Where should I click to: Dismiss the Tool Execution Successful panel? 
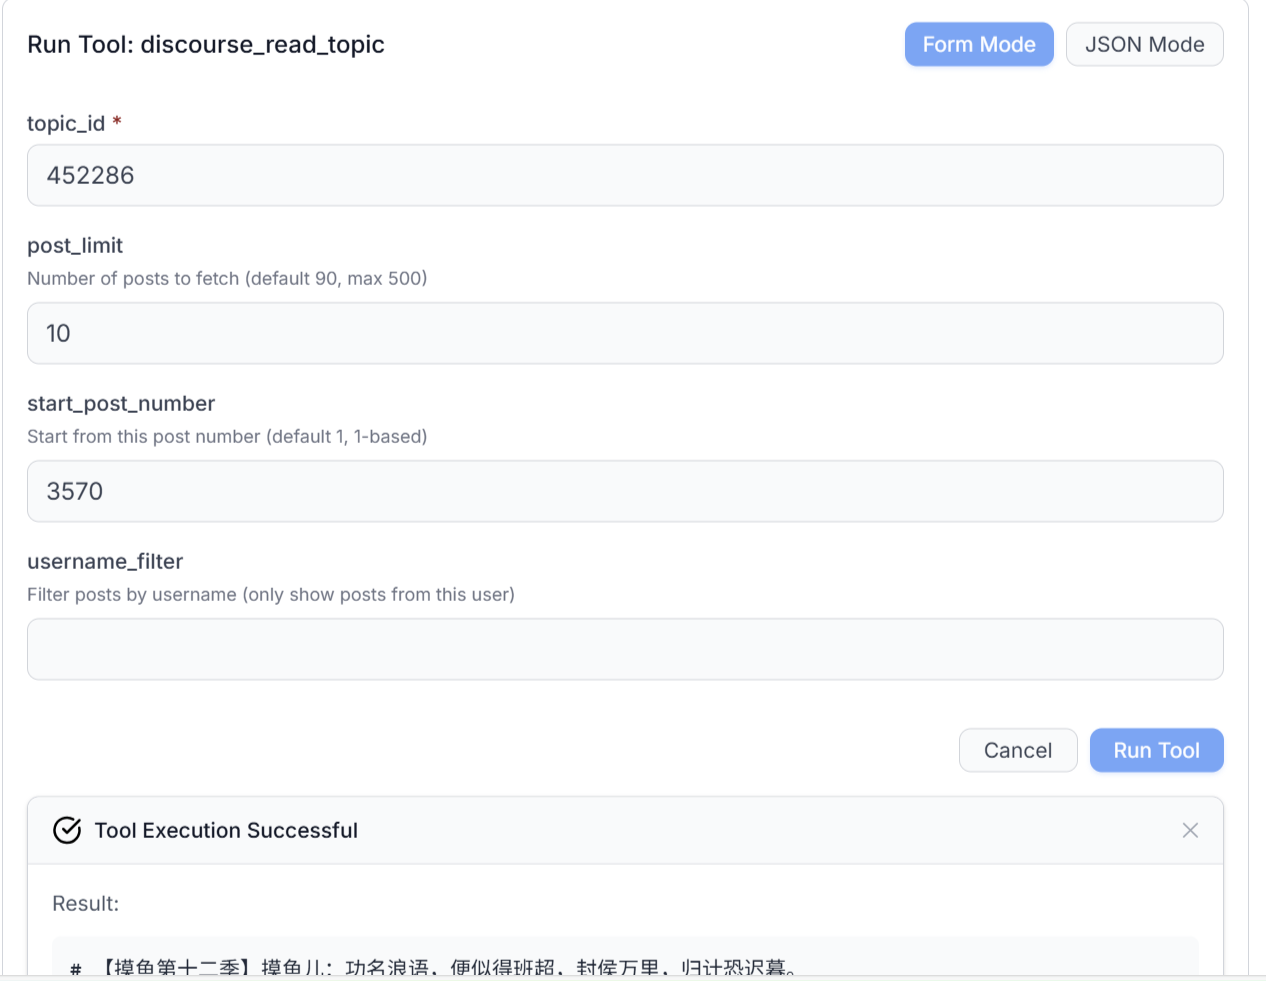[1190, 831]
